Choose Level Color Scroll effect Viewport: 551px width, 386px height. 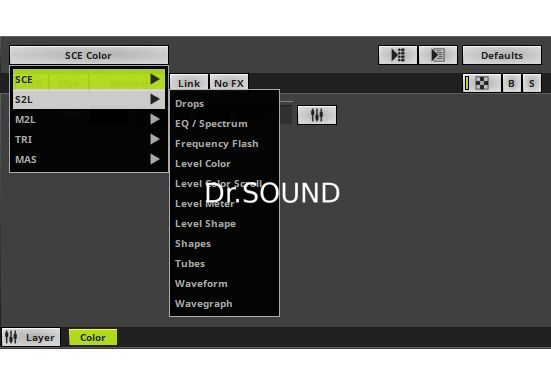[224, 184]
